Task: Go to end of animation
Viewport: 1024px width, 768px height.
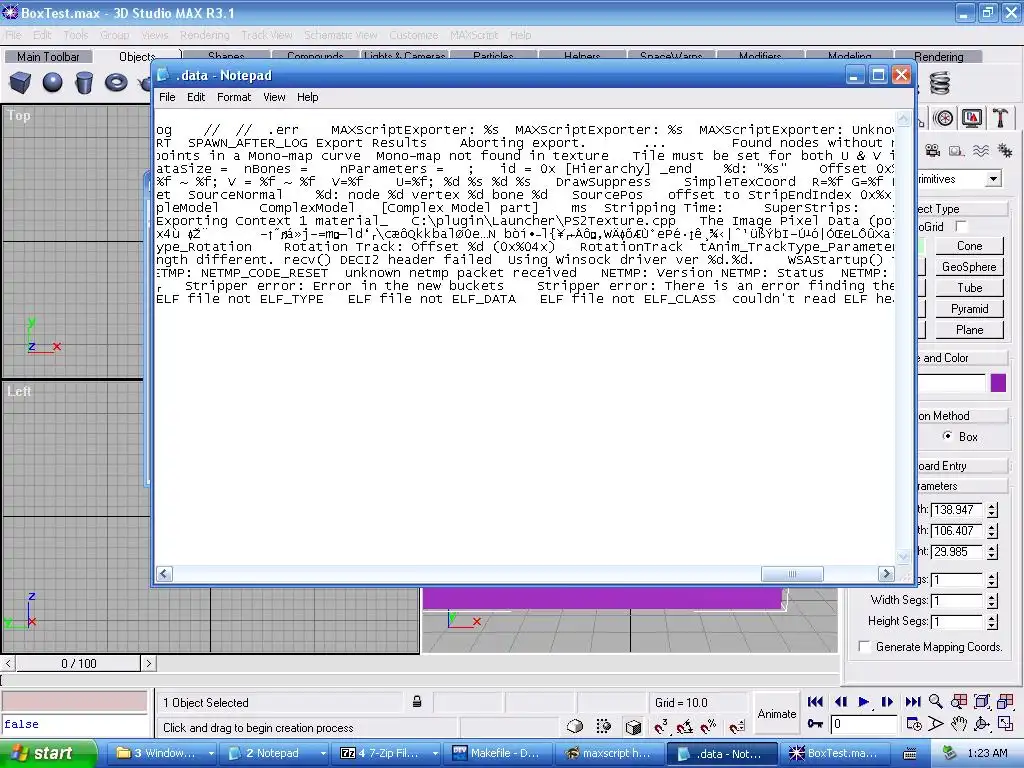Action: [x=912, y=702]
